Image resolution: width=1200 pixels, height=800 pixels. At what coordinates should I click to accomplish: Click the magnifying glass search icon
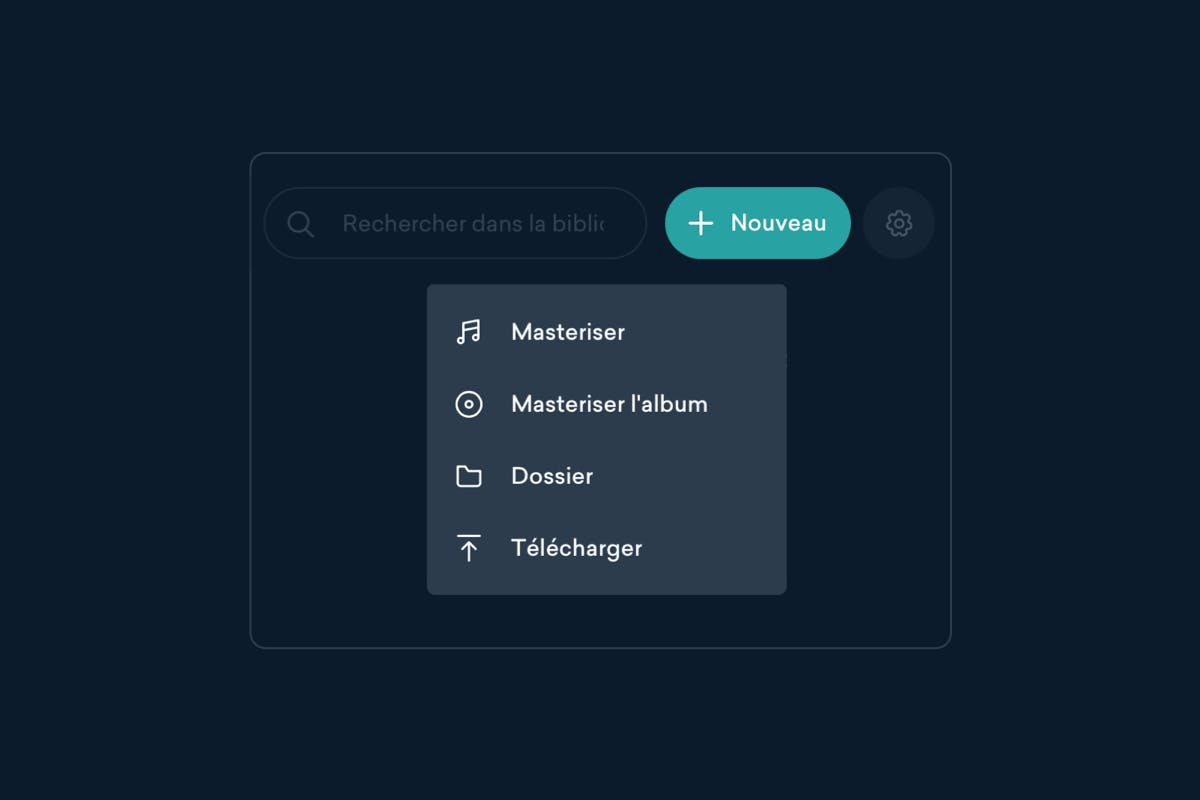pos(300,223)
